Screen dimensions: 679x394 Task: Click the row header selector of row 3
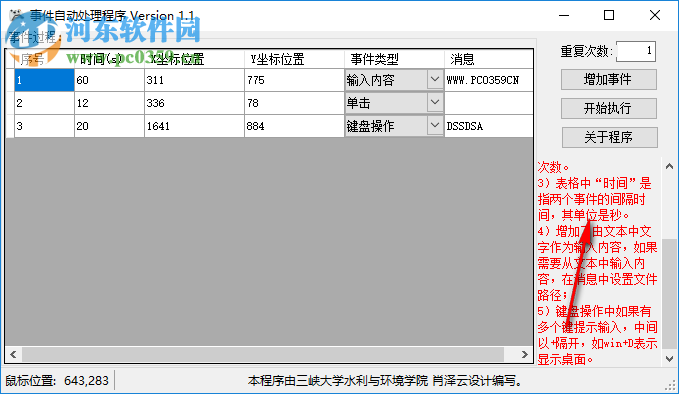[10, 126]
